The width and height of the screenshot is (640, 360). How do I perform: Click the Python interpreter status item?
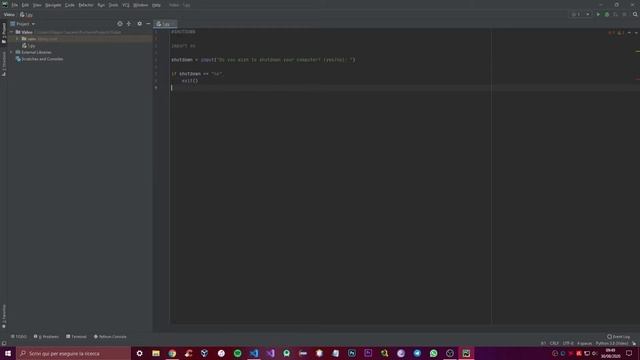click(612, 343)
